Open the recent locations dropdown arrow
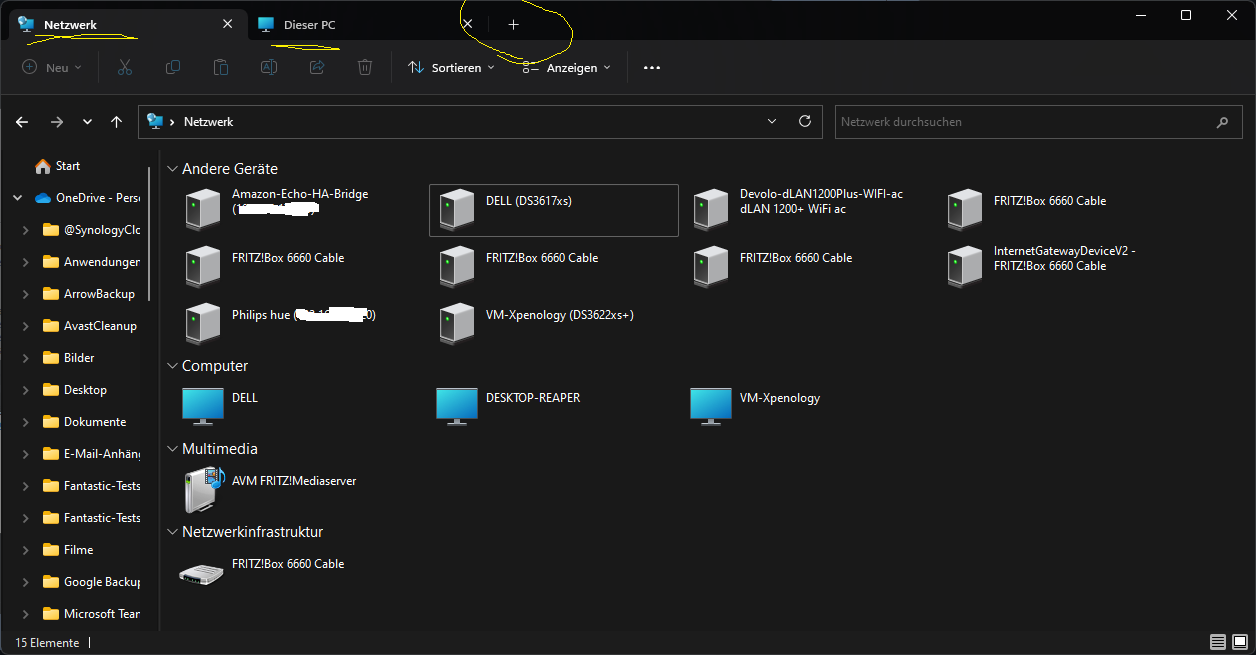1256x655 pixels. pos(87,122)
